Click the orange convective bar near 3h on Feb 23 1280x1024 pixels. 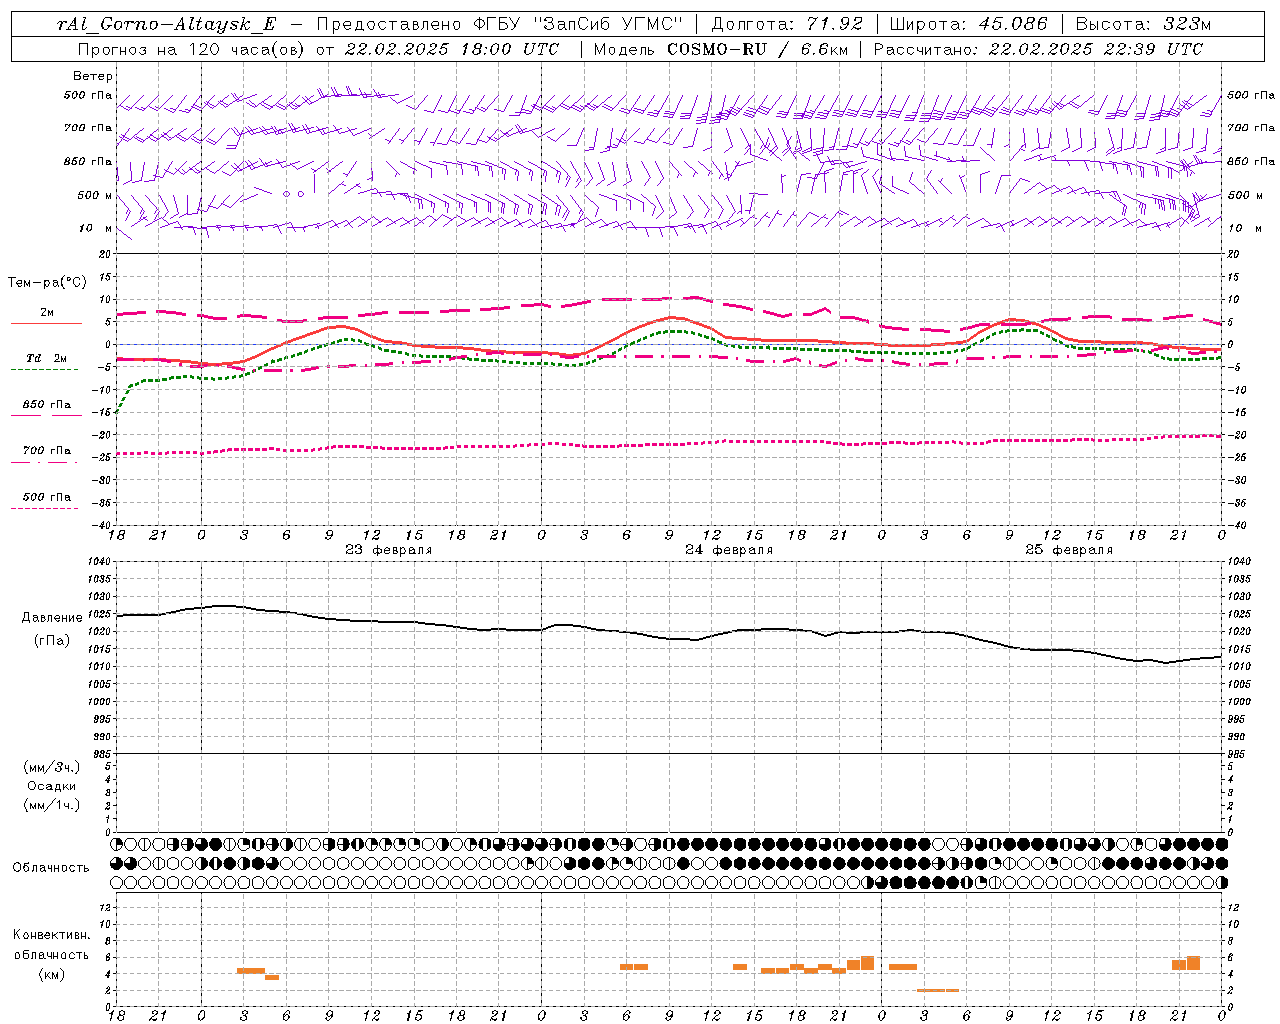click(x=251, y=970)
